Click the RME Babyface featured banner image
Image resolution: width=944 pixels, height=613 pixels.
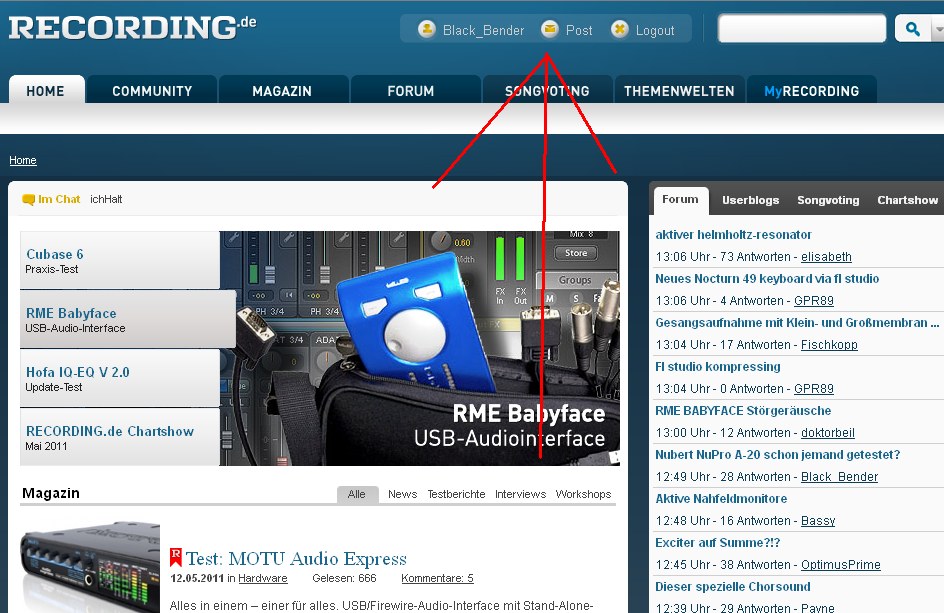(420, 348)
